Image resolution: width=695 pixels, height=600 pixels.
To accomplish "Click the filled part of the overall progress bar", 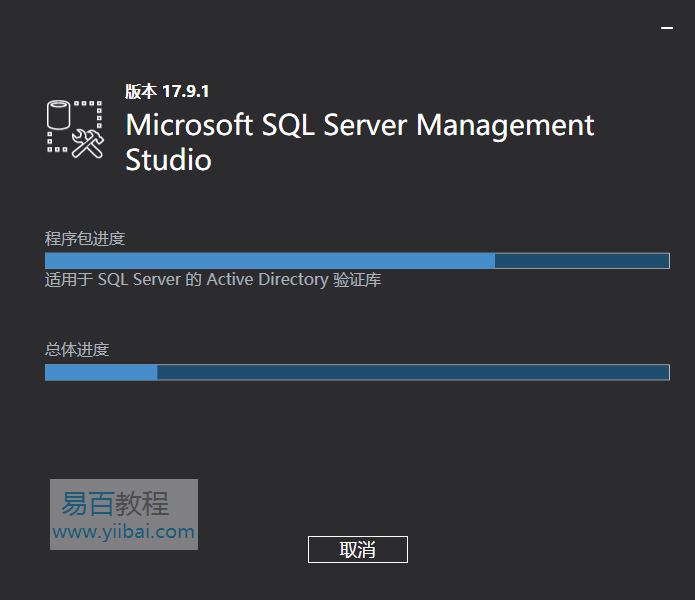I will coord(101,372).
